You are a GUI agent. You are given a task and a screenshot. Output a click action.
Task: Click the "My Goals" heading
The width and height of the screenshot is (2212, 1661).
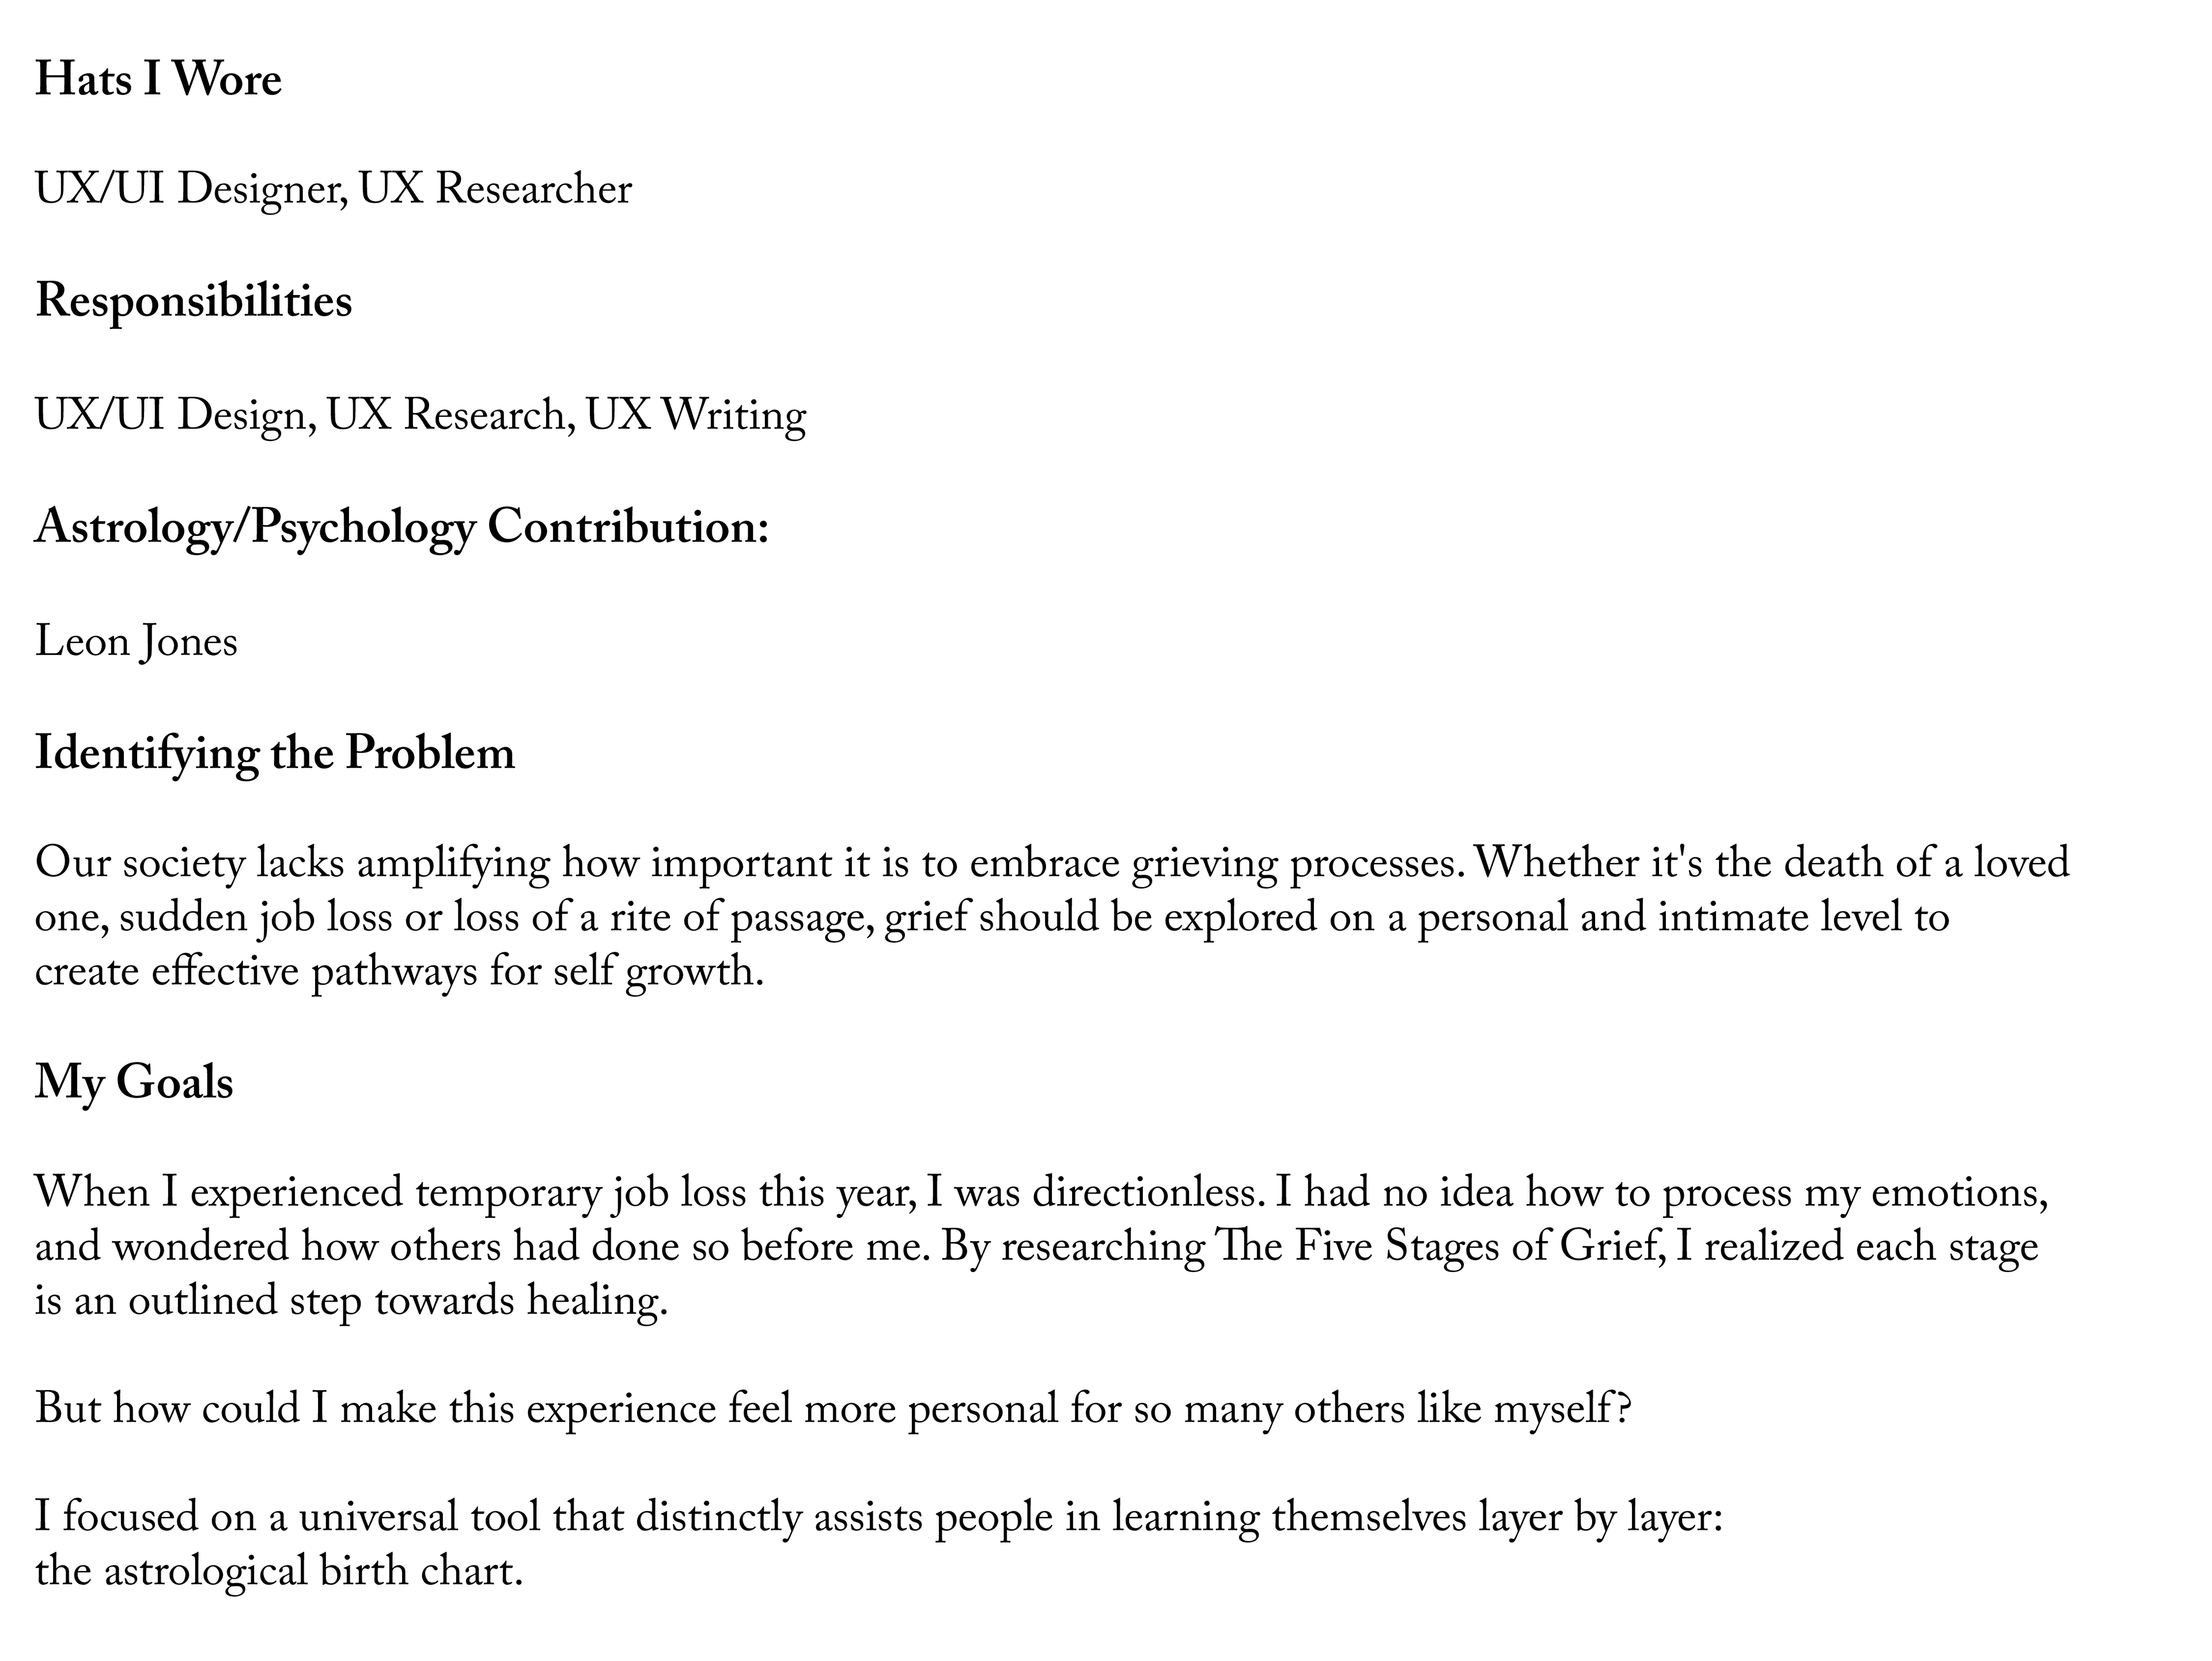[x=134, y=1083]
